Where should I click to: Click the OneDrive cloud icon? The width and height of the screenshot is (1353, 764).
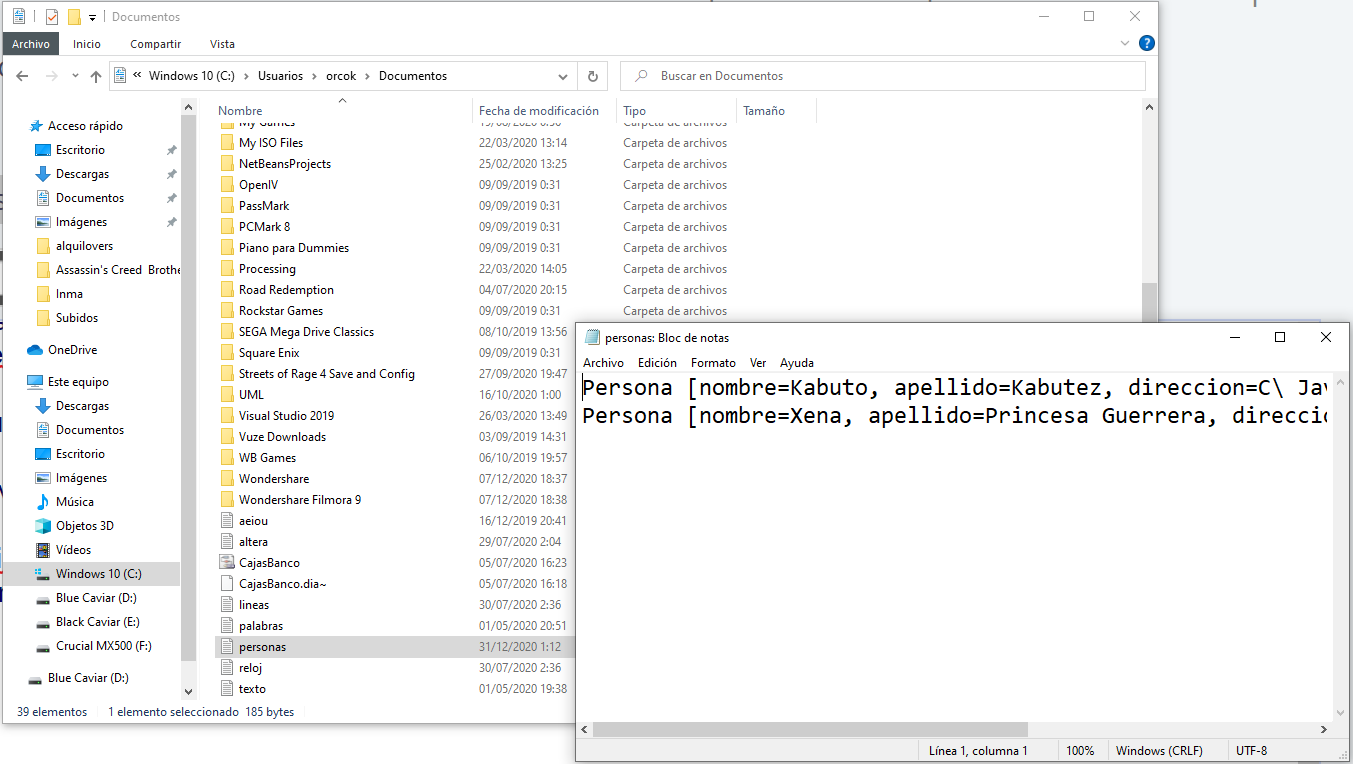pyautogui.click(x=35, y=350)
